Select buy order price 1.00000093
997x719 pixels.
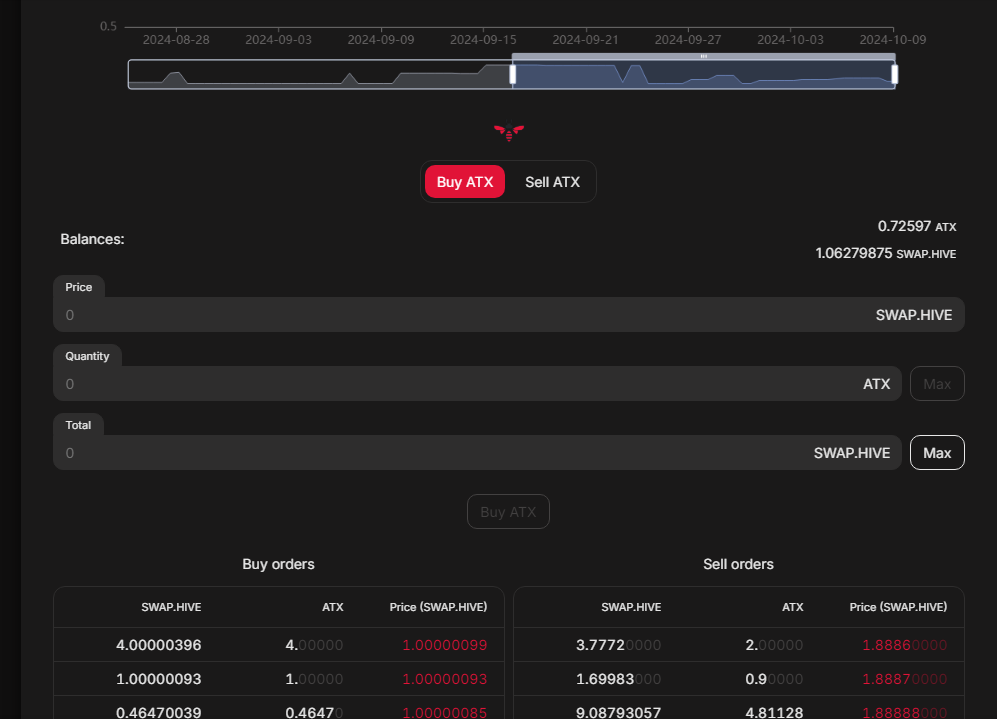tap(444, 679)
